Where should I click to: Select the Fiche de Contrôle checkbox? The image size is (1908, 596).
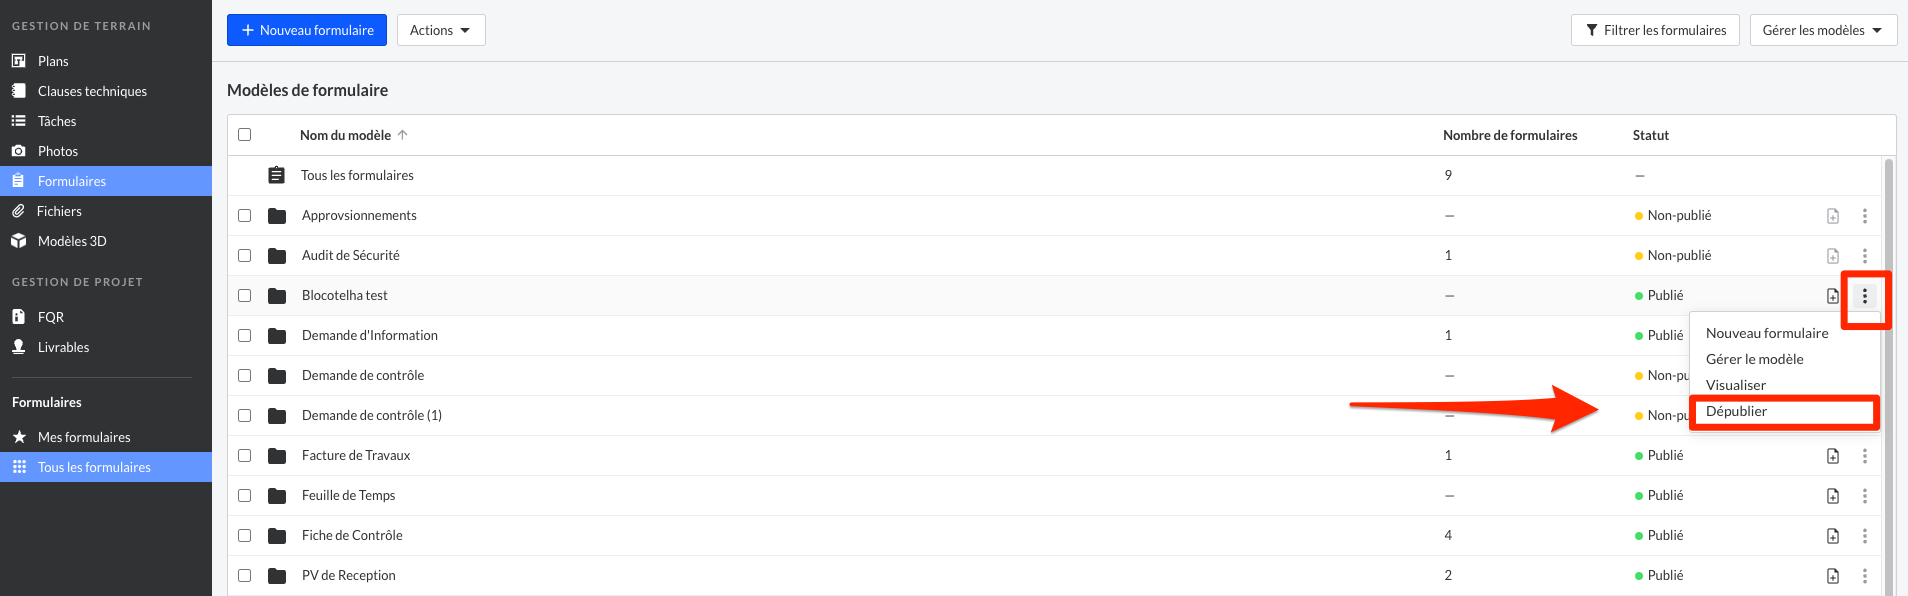tap(245, 535)
